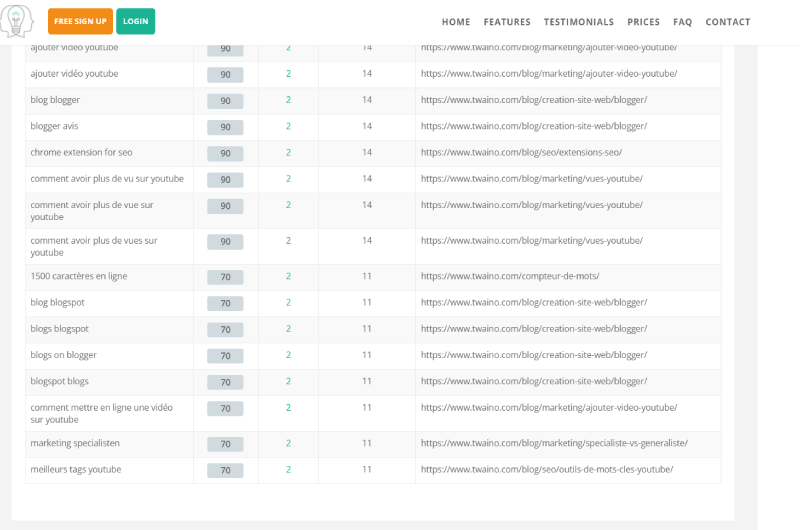The image size is (800, 530).
Task: Open blogger URL in 'blogs blogspot' row
Action: (534, 329)
